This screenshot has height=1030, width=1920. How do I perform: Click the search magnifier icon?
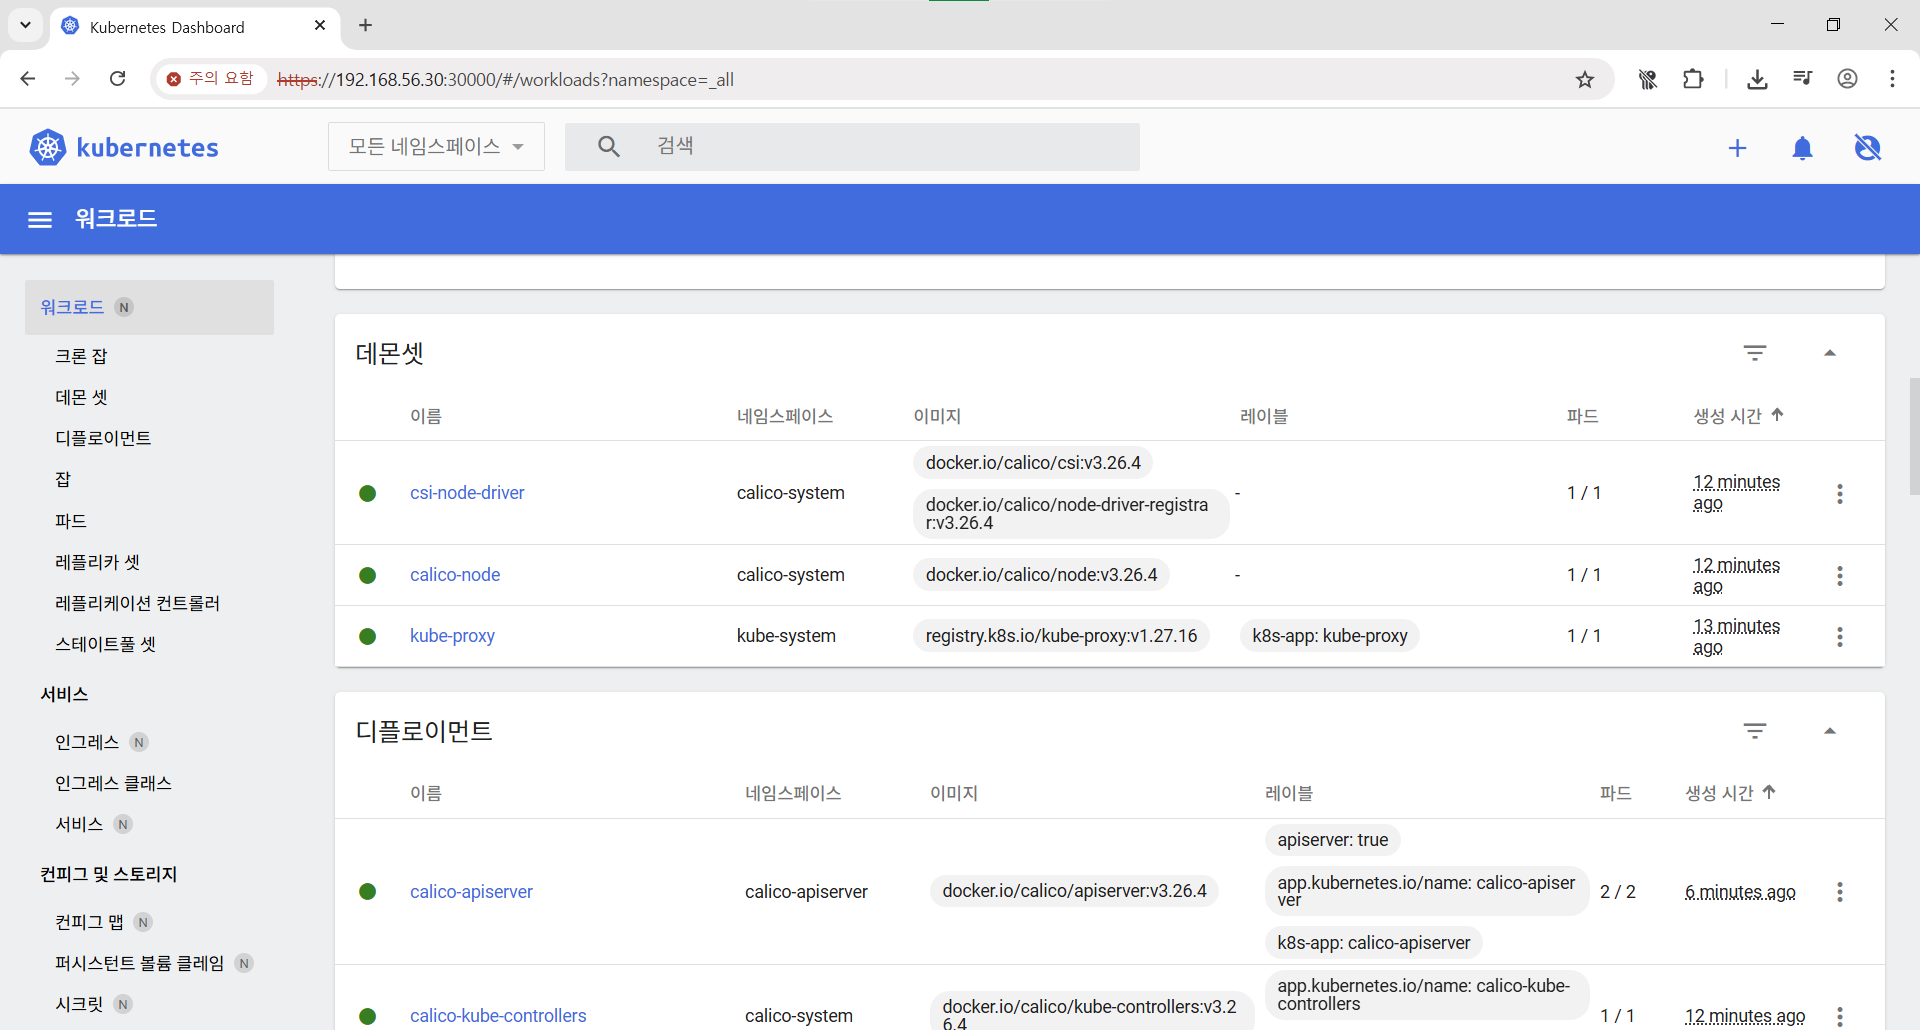[609, 146]
